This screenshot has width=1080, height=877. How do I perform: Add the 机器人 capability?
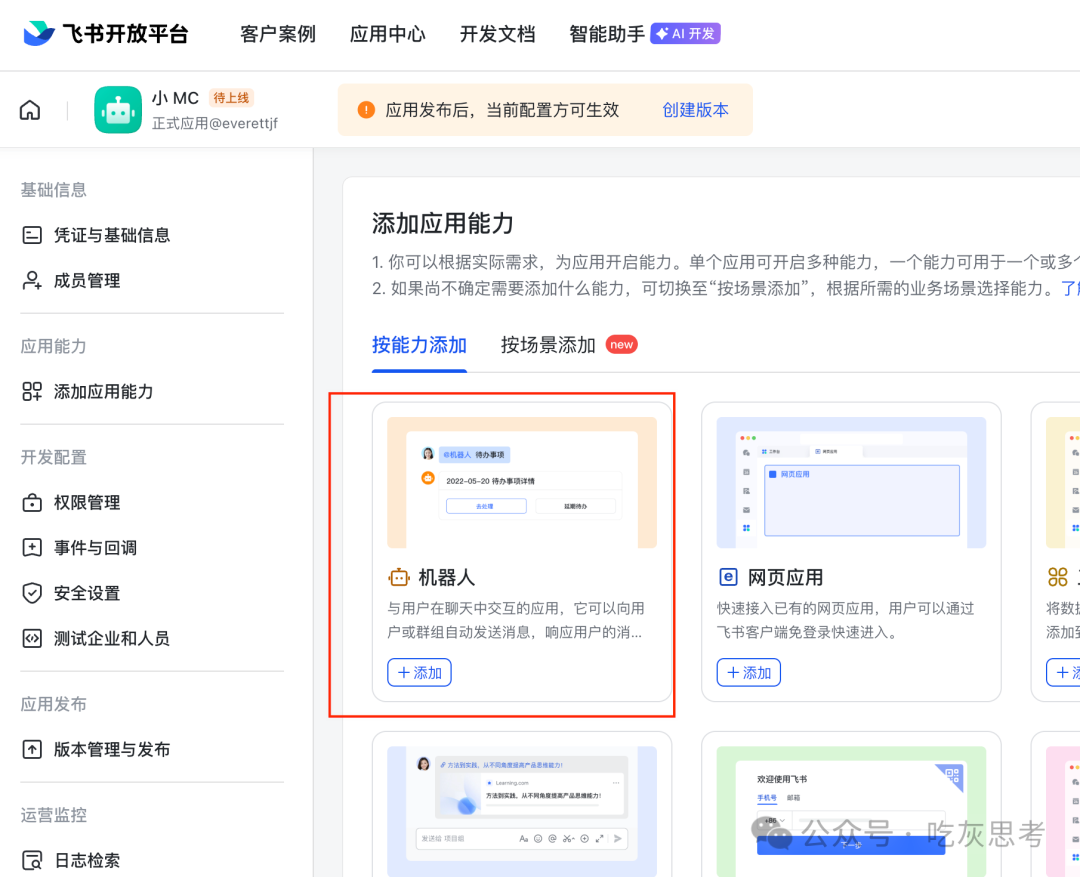point(419,672)
